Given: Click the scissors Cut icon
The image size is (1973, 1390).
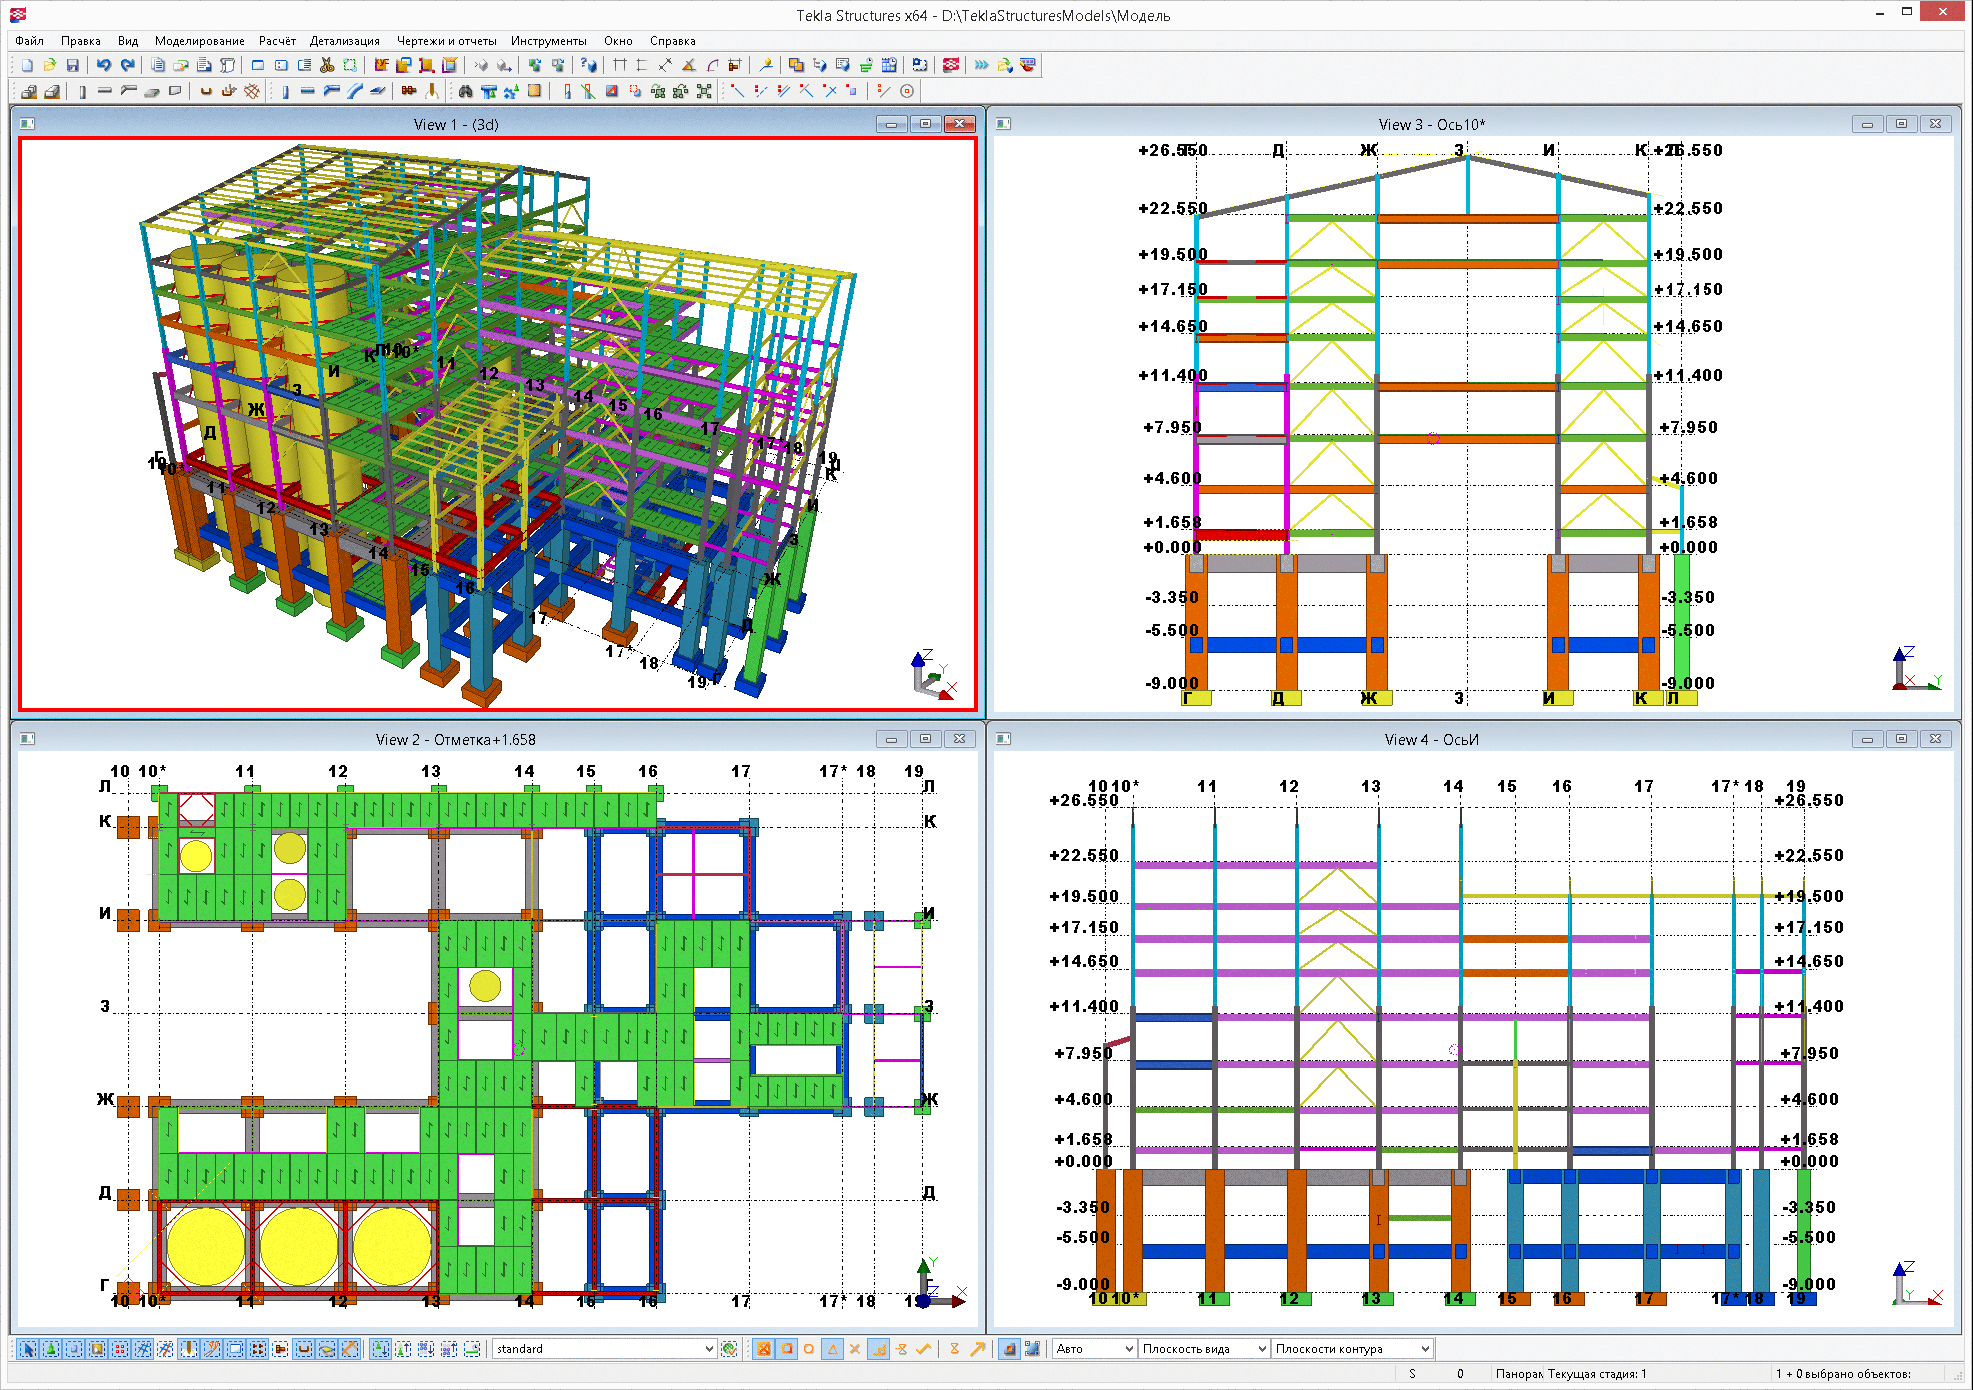Looking at the screenshot, I should pos(327,65).
